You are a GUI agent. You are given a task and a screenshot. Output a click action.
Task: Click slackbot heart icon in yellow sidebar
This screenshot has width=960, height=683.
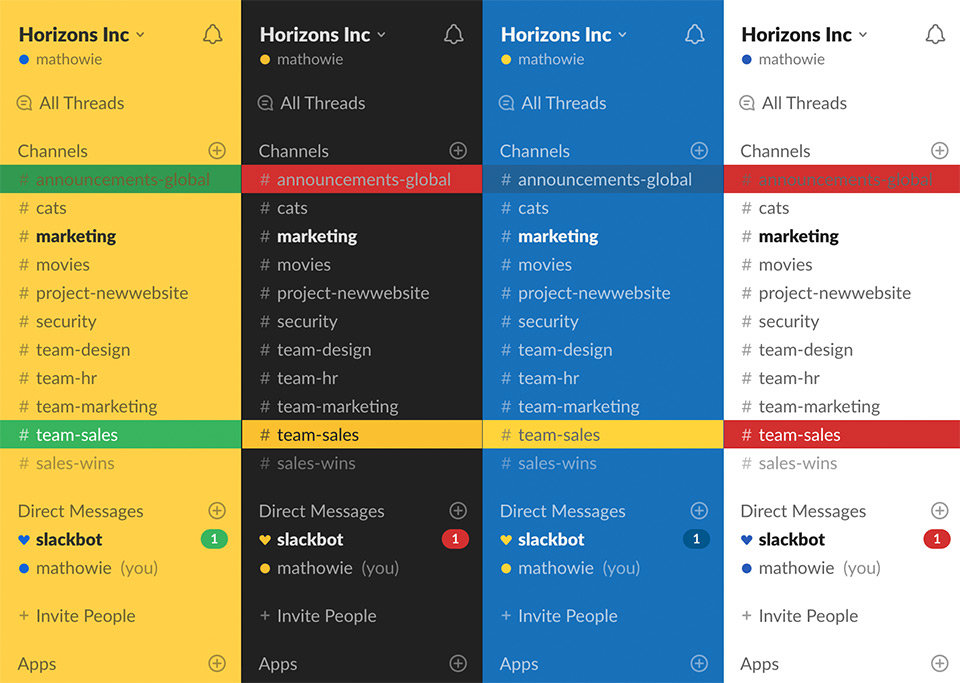(24, 540)
